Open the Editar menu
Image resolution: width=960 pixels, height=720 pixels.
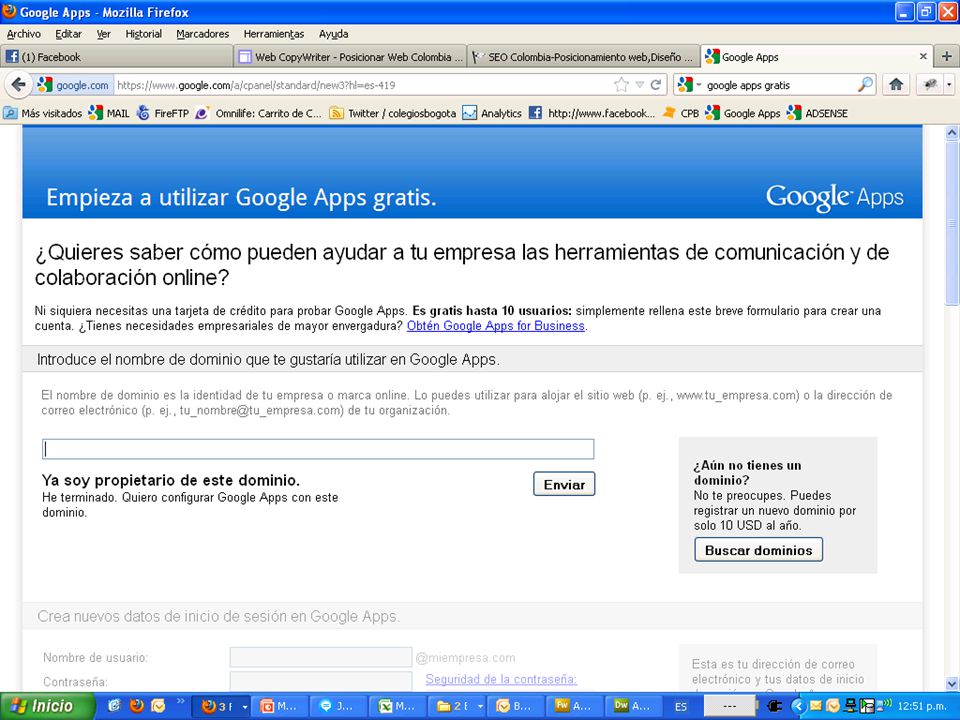point(68,34)
